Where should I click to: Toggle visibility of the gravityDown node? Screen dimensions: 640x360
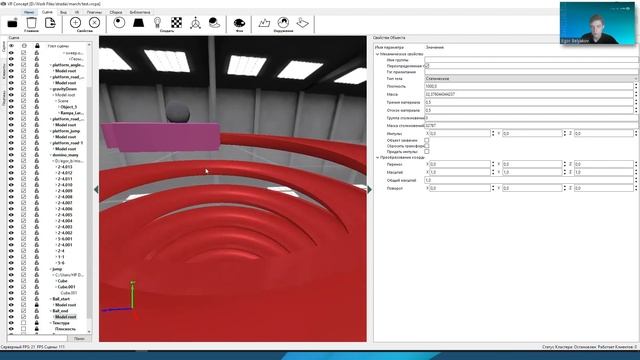[11, 89]
